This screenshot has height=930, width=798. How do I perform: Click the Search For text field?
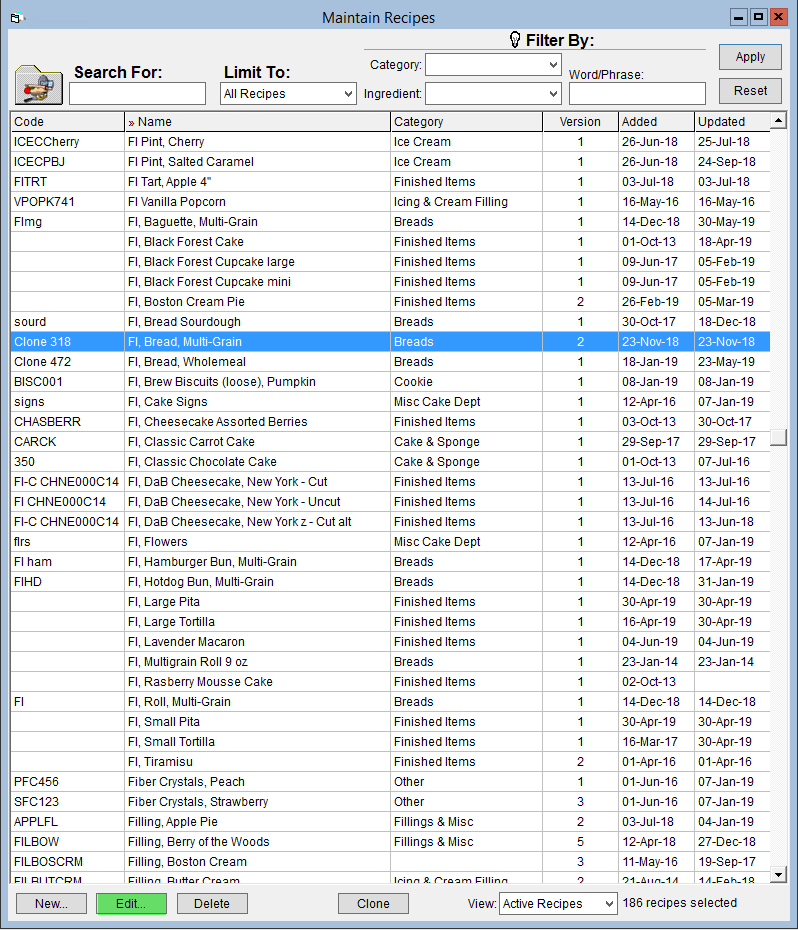pos(138,94)
